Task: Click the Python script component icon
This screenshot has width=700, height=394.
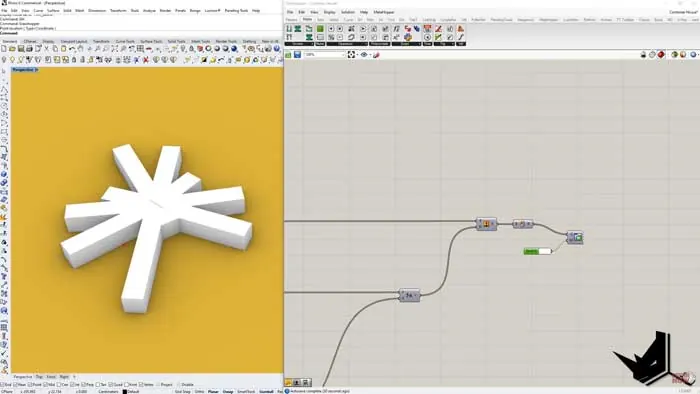Action: tap(408, 37)
